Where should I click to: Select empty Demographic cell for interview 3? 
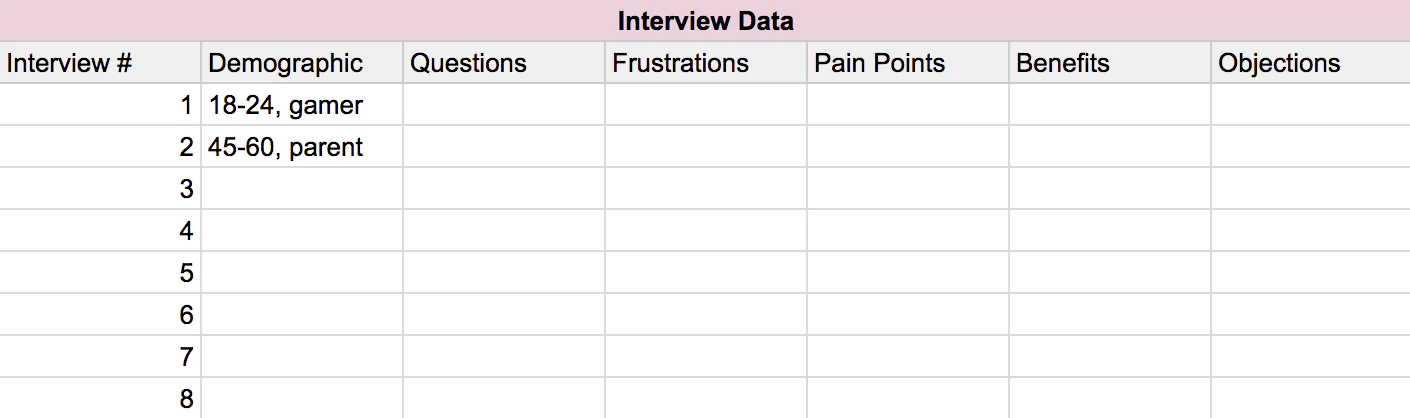coord(302,189)
